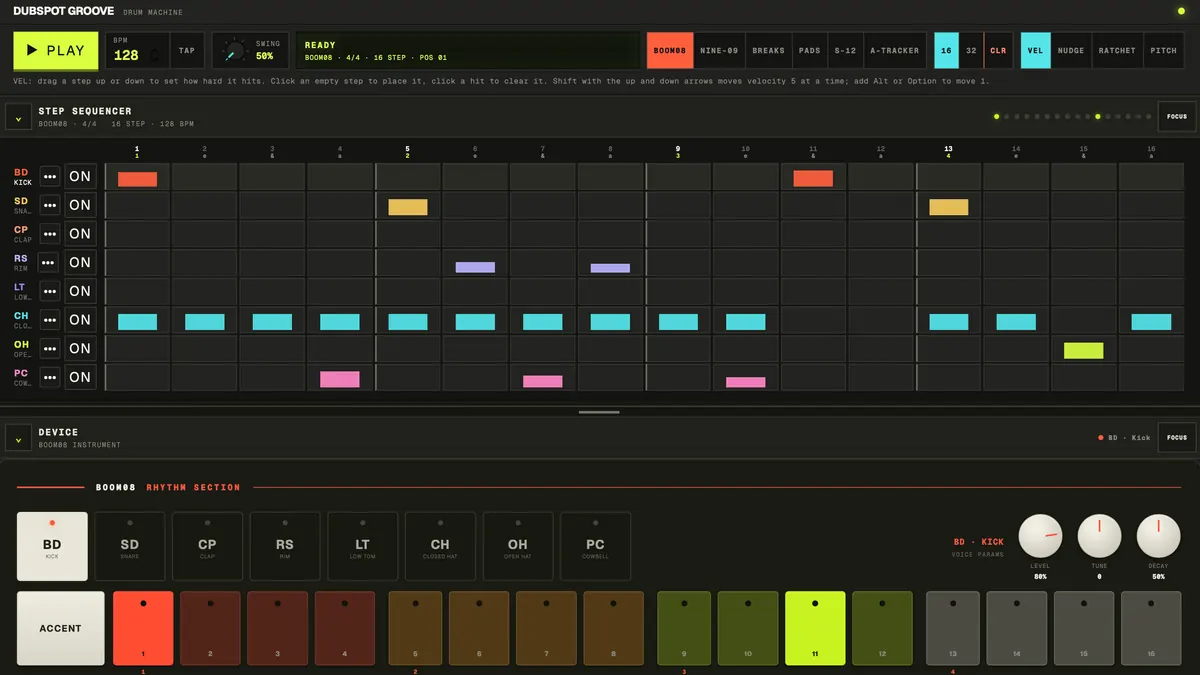Select the CH Closed Hat voice pad
The width and height of the screenshot is (1200, 675).
(440, 547)
